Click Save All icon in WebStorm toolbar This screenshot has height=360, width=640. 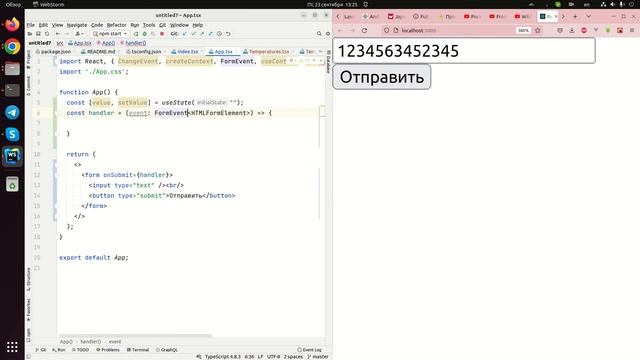(38, 34)
